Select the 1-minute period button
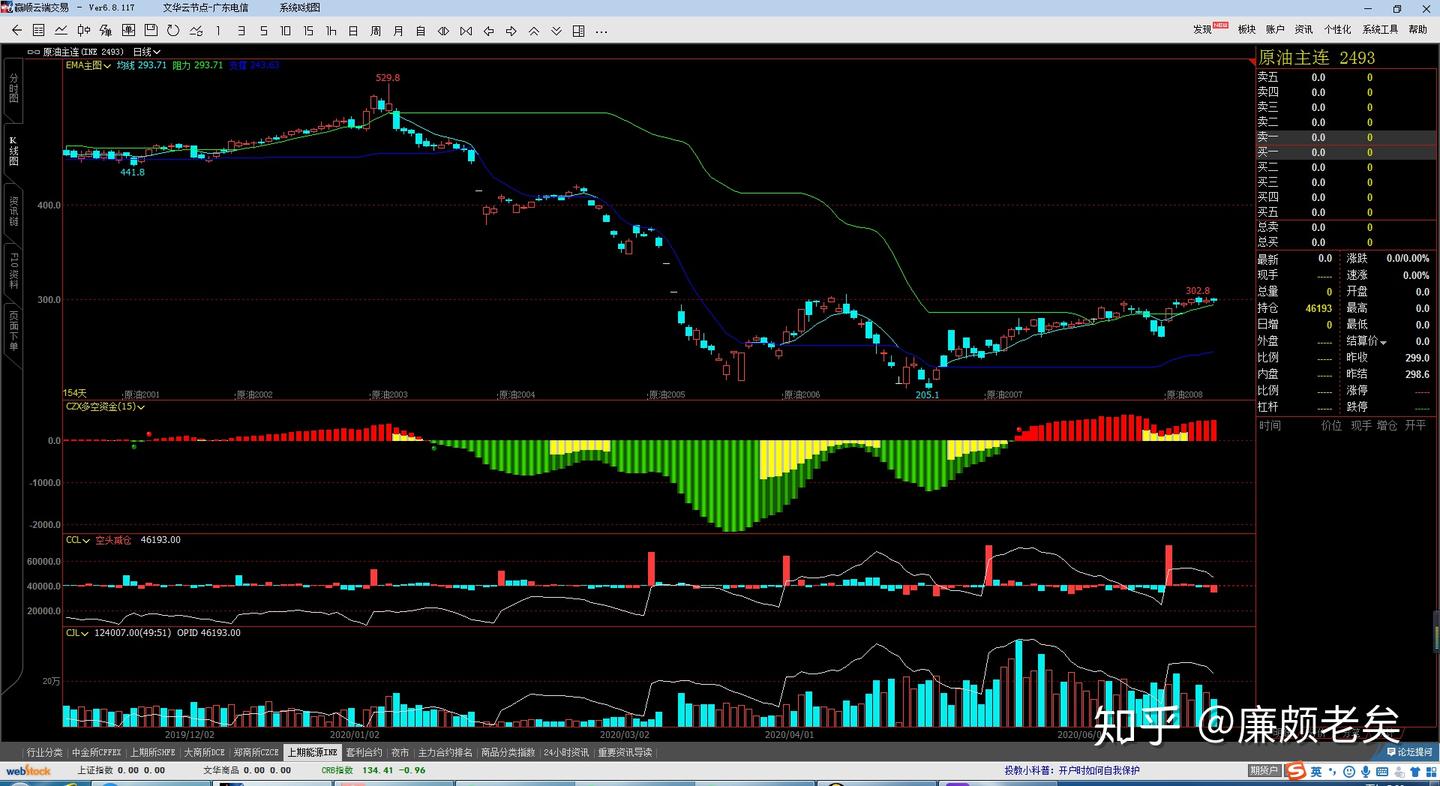 (218, 31)
